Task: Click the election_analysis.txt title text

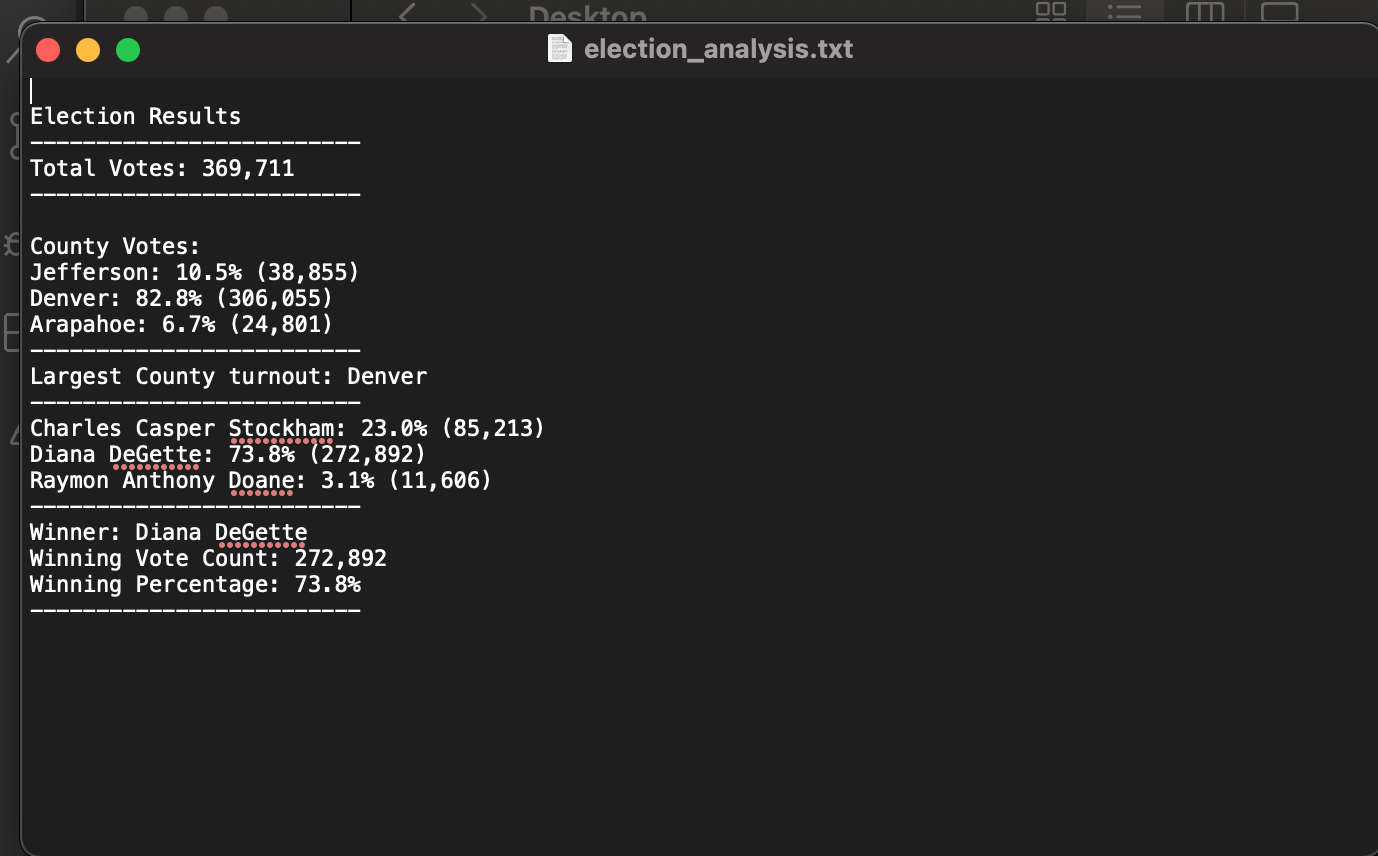Action: [x=718, y=49]
